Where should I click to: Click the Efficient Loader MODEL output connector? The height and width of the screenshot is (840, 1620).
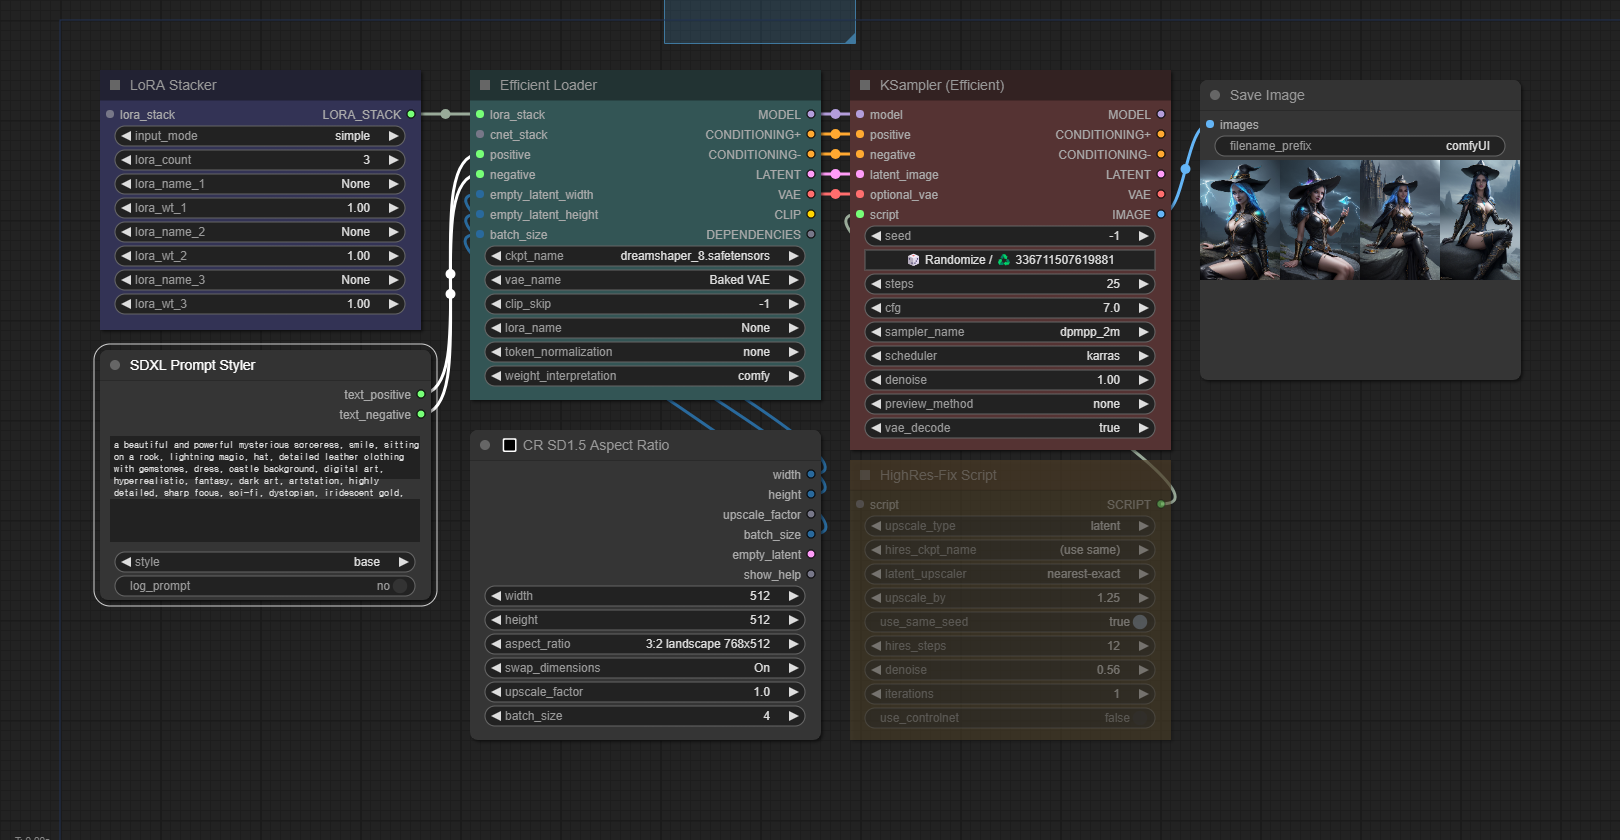[x=811, y=114]
